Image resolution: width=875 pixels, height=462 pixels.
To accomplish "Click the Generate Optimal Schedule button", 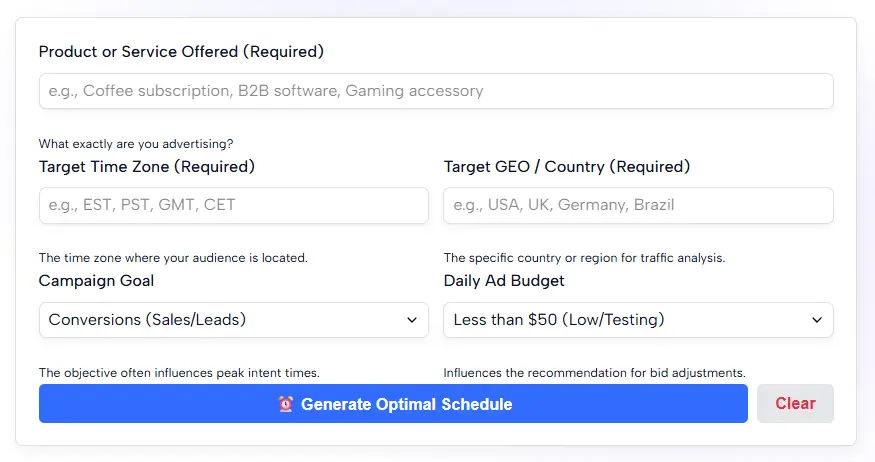I will (x=393, y=403).
